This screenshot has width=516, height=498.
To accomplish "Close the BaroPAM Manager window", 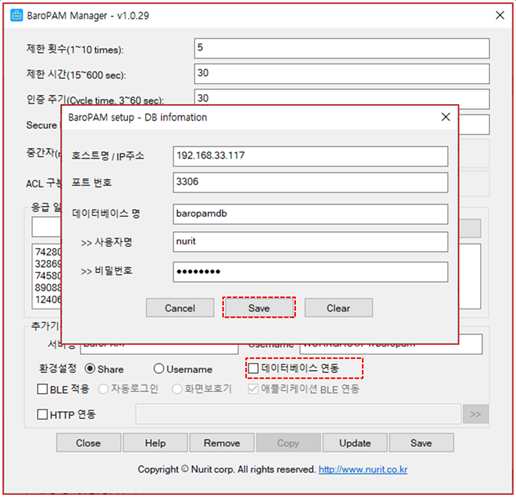I will click(500, 15).
